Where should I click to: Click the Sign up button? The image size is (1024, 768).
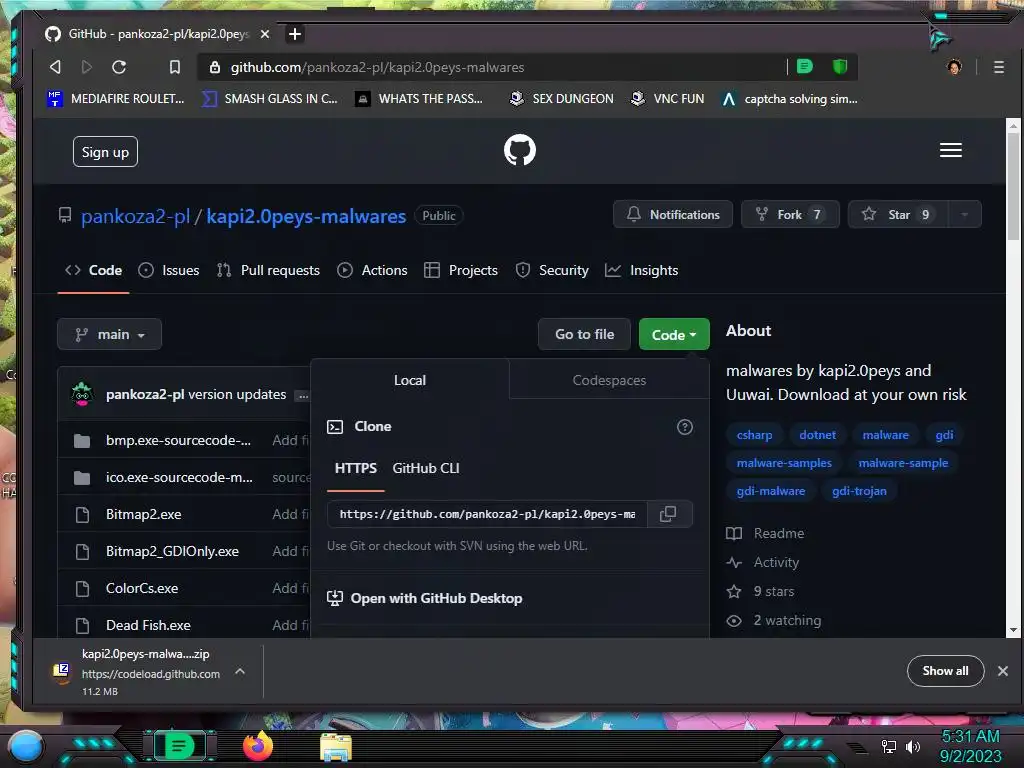tap(105, 152)
